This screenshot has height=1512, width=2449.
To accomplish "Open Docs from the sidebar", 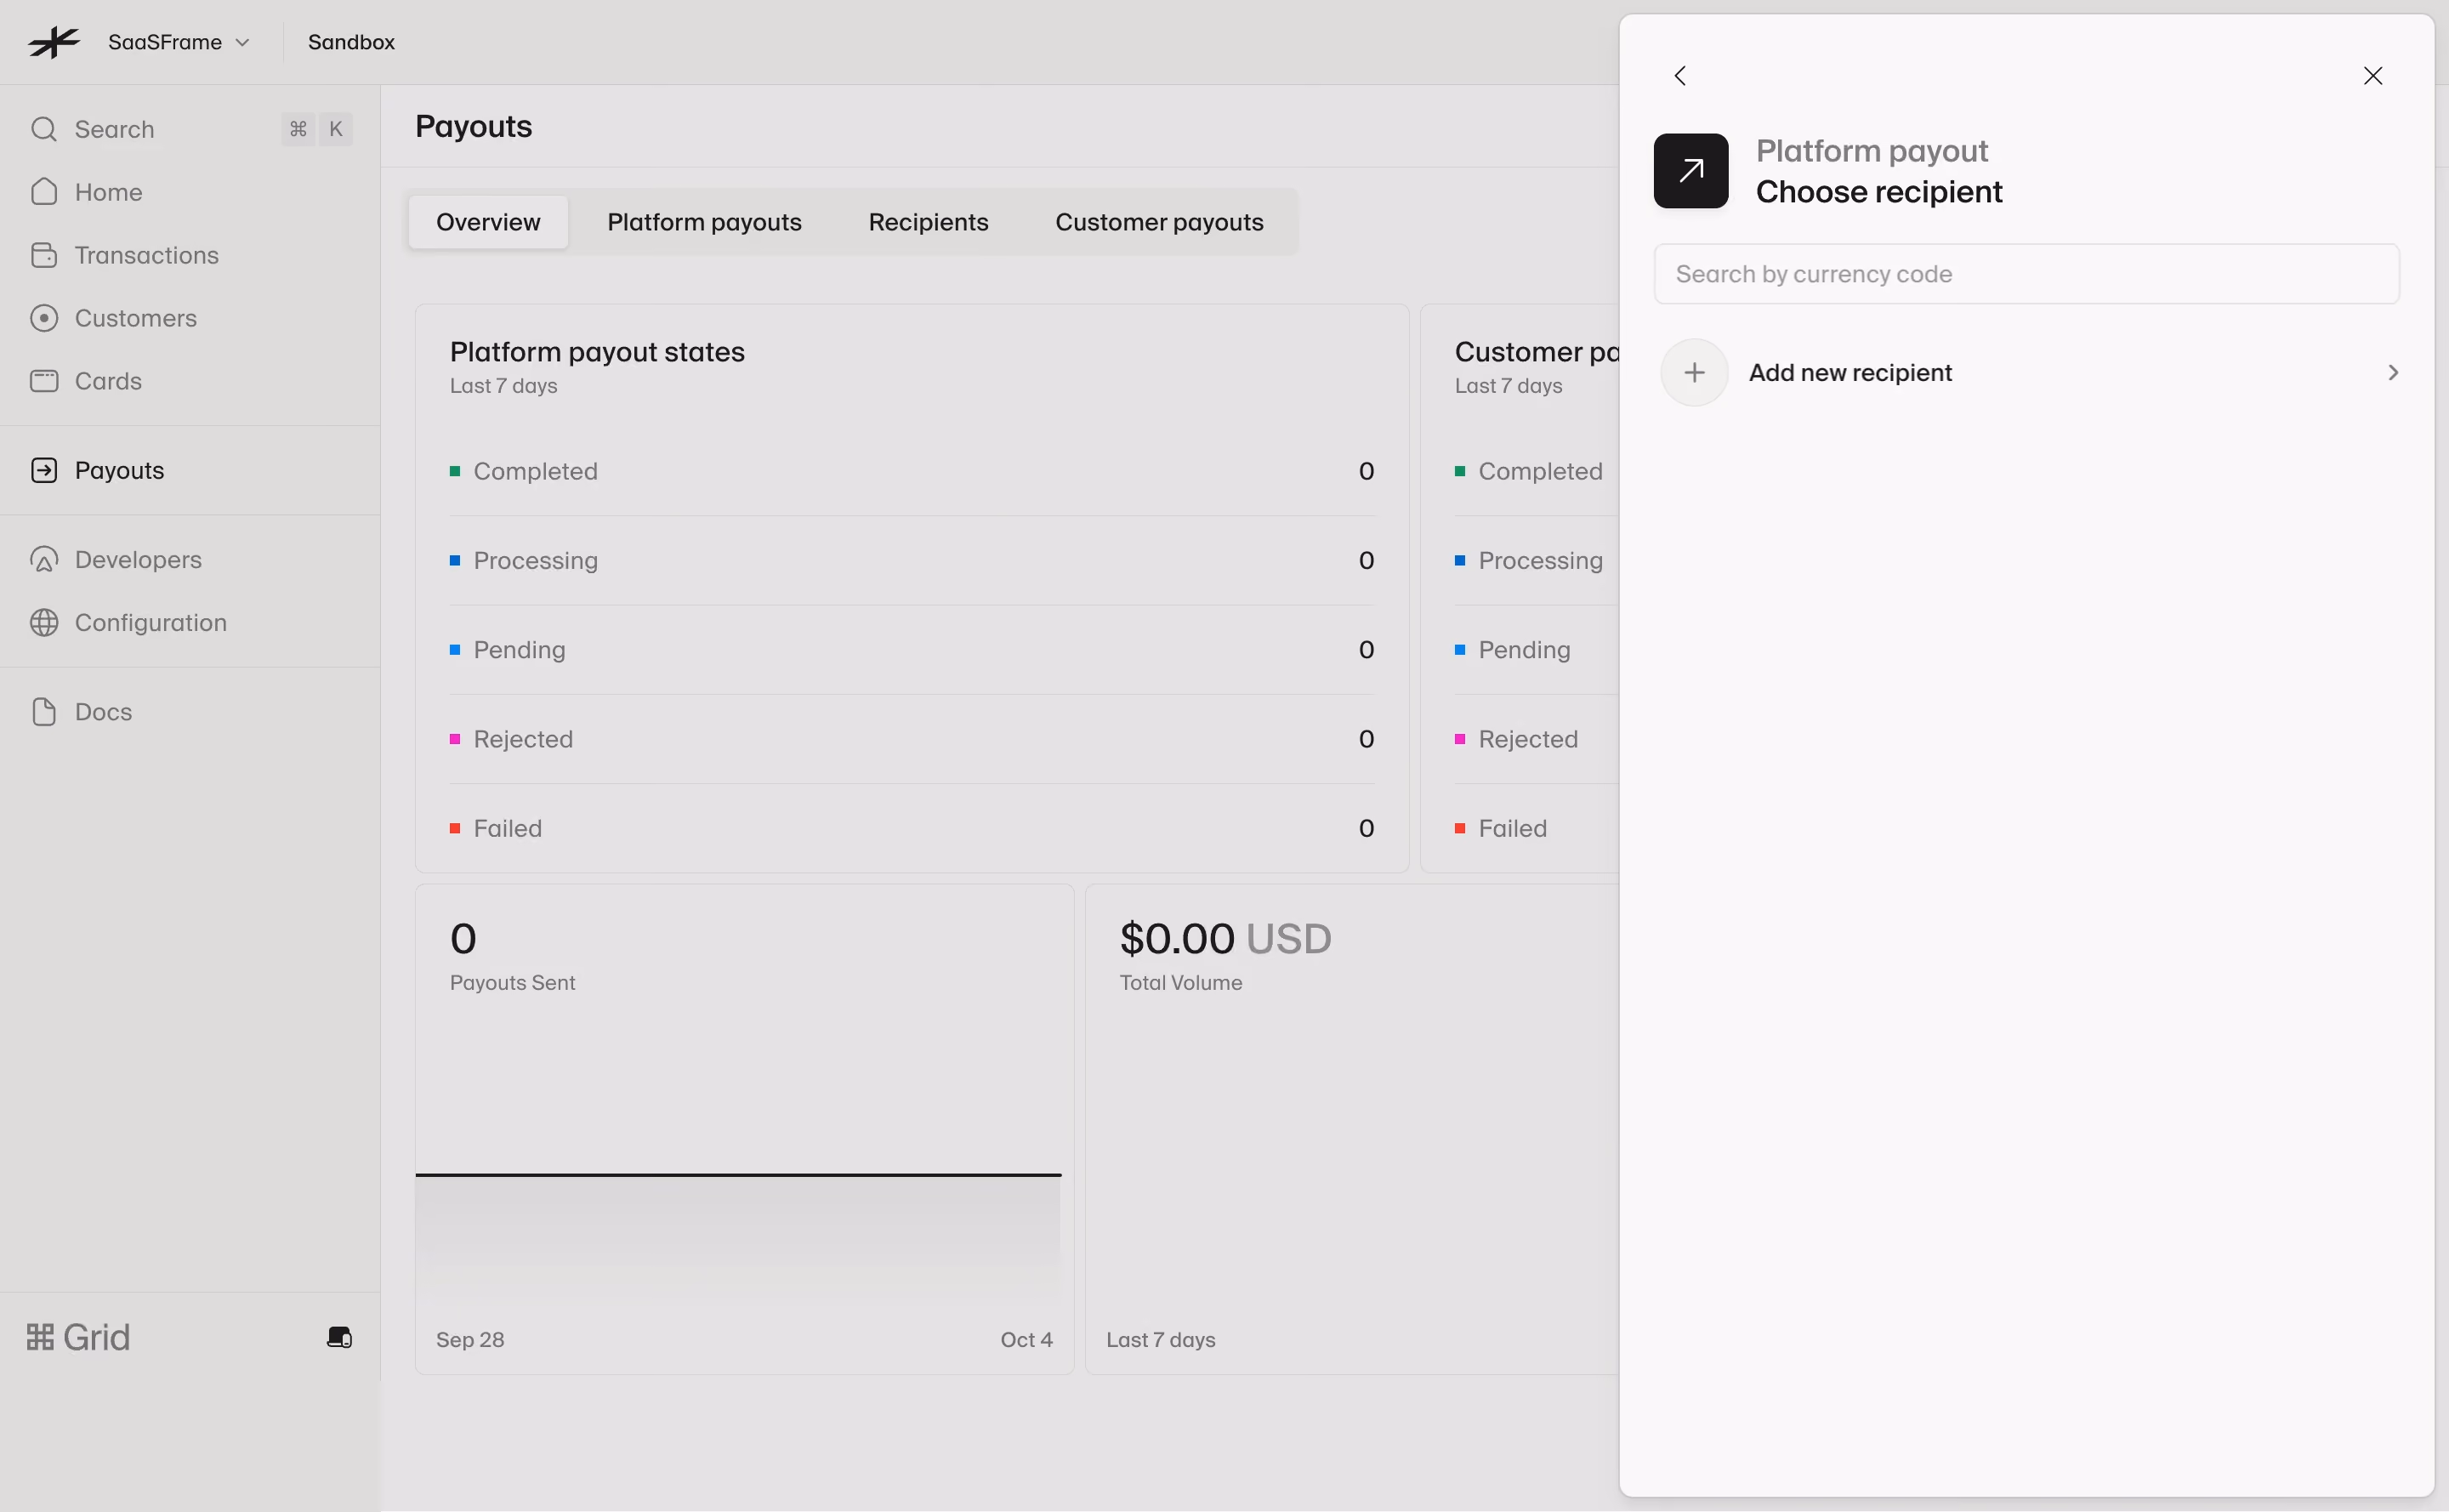I will tap(103, 712).
